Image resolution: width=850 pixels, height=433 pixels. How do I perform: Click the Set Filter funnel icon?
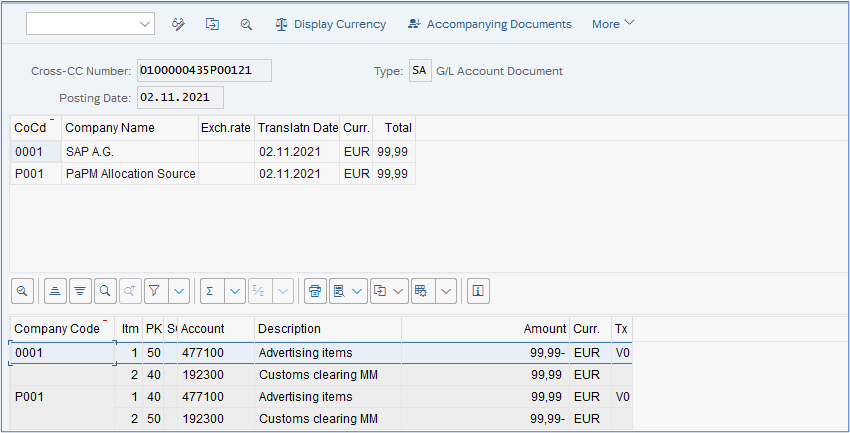[155, 291]
